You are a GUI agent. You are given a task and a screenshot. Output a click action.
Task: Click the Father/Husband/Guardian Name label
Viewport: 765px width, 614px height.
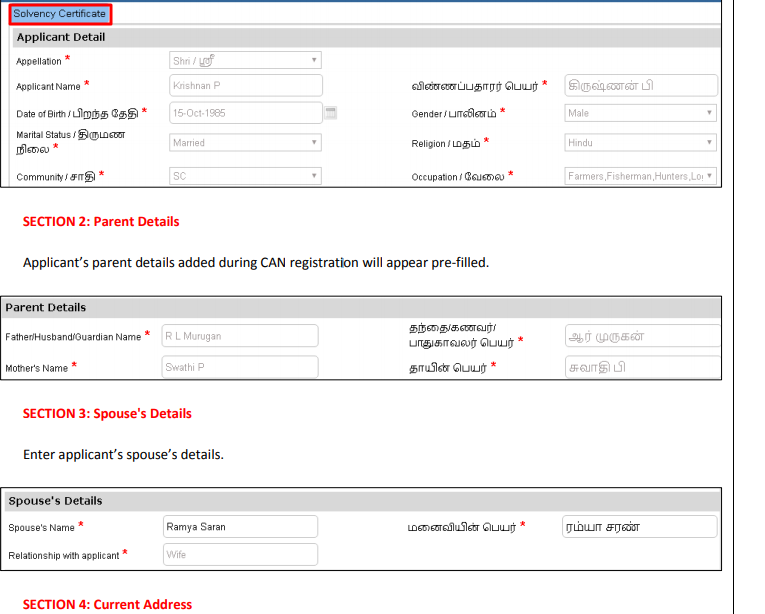click(x=73, y=337)
